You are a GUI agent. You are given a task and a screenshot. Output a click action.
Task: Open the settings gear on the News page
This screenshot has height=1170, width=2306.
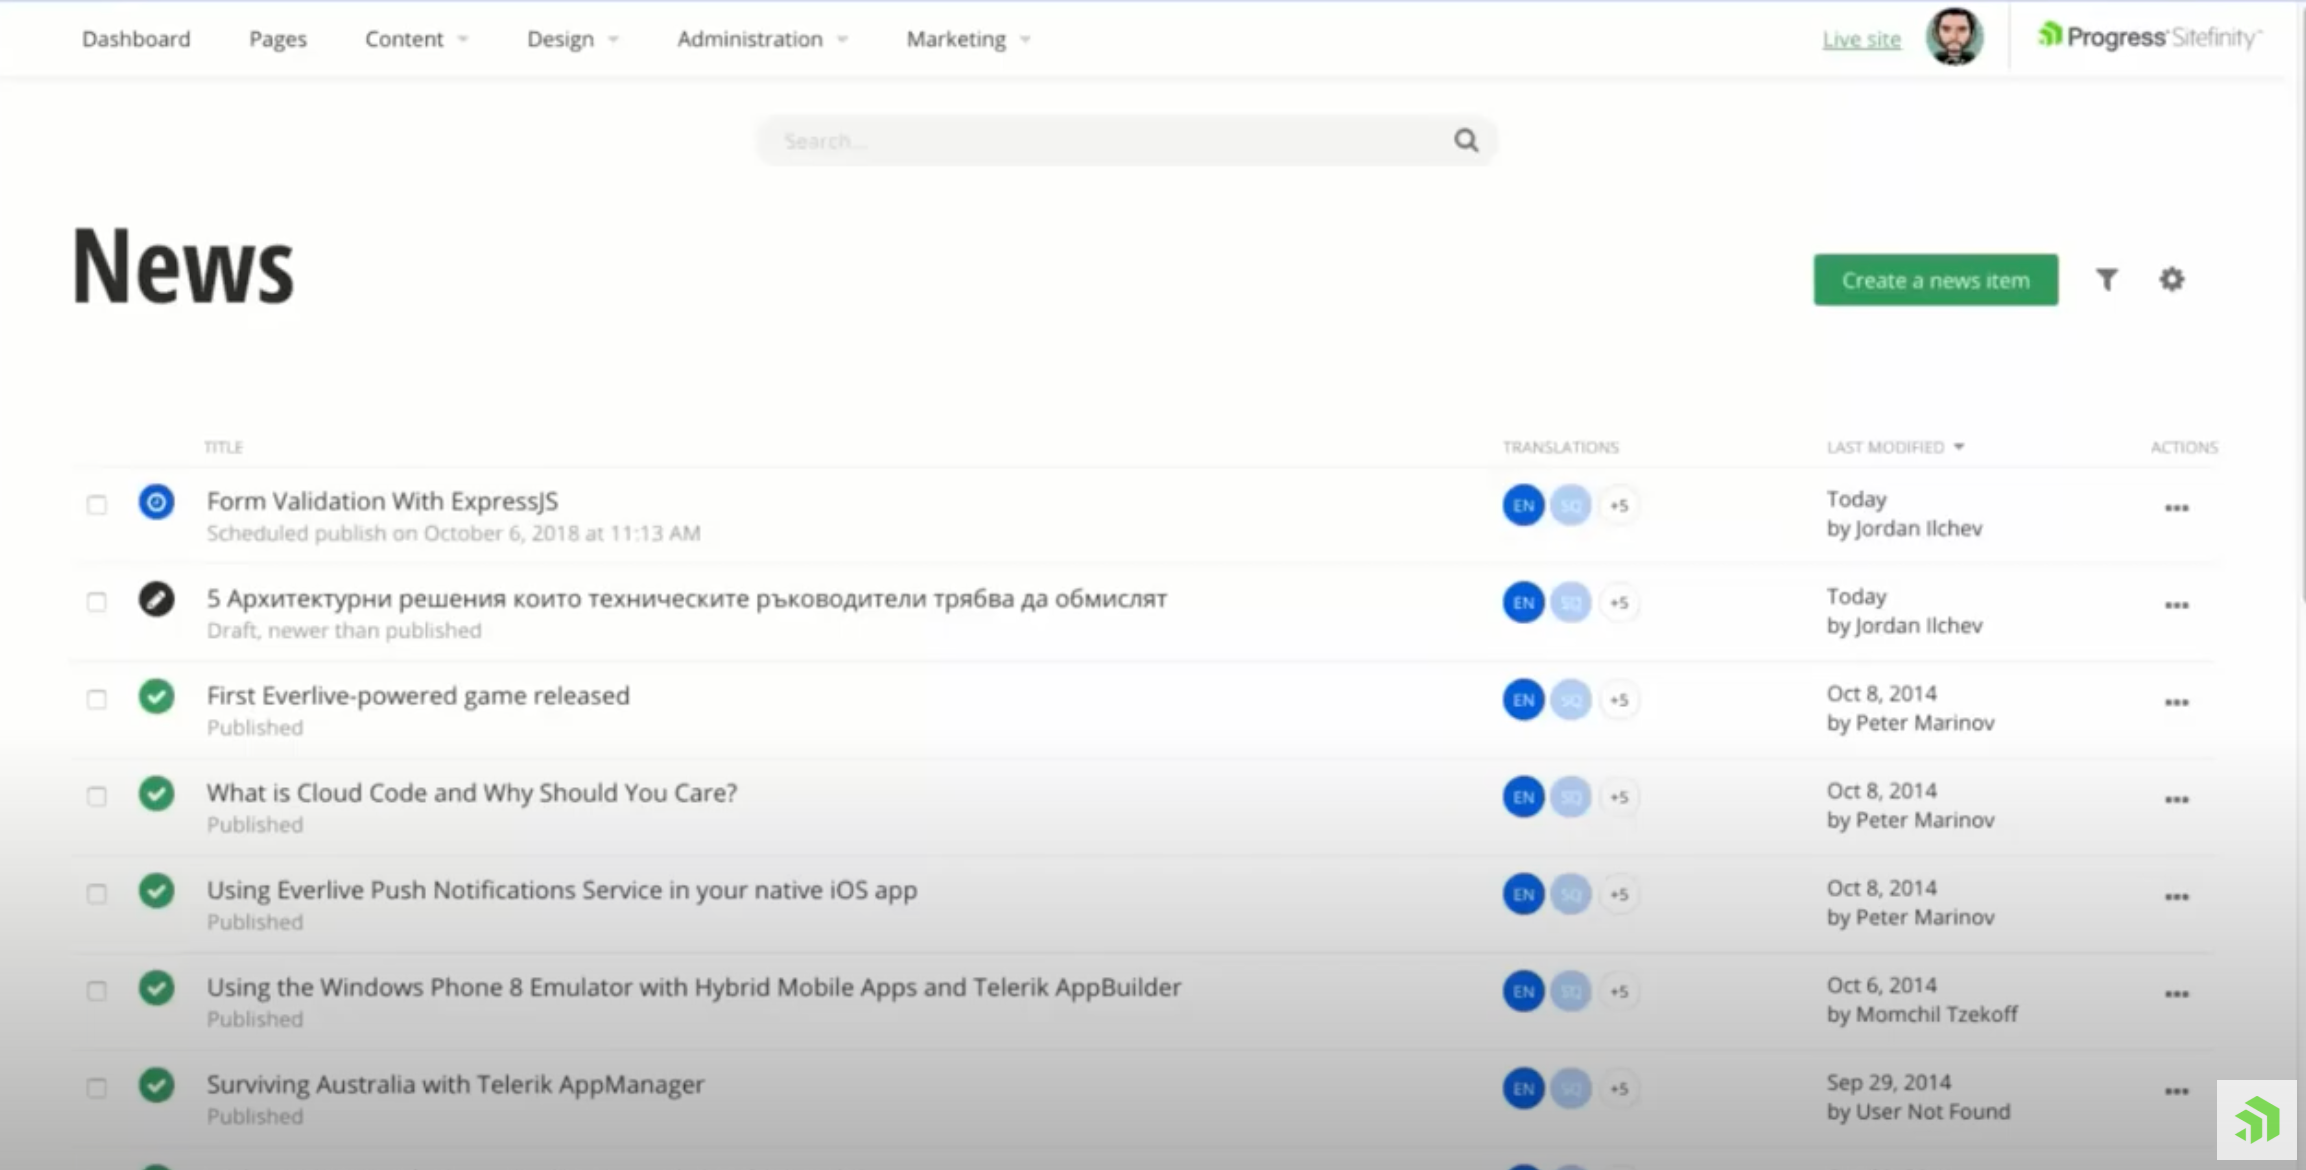tap(2171, 280)
